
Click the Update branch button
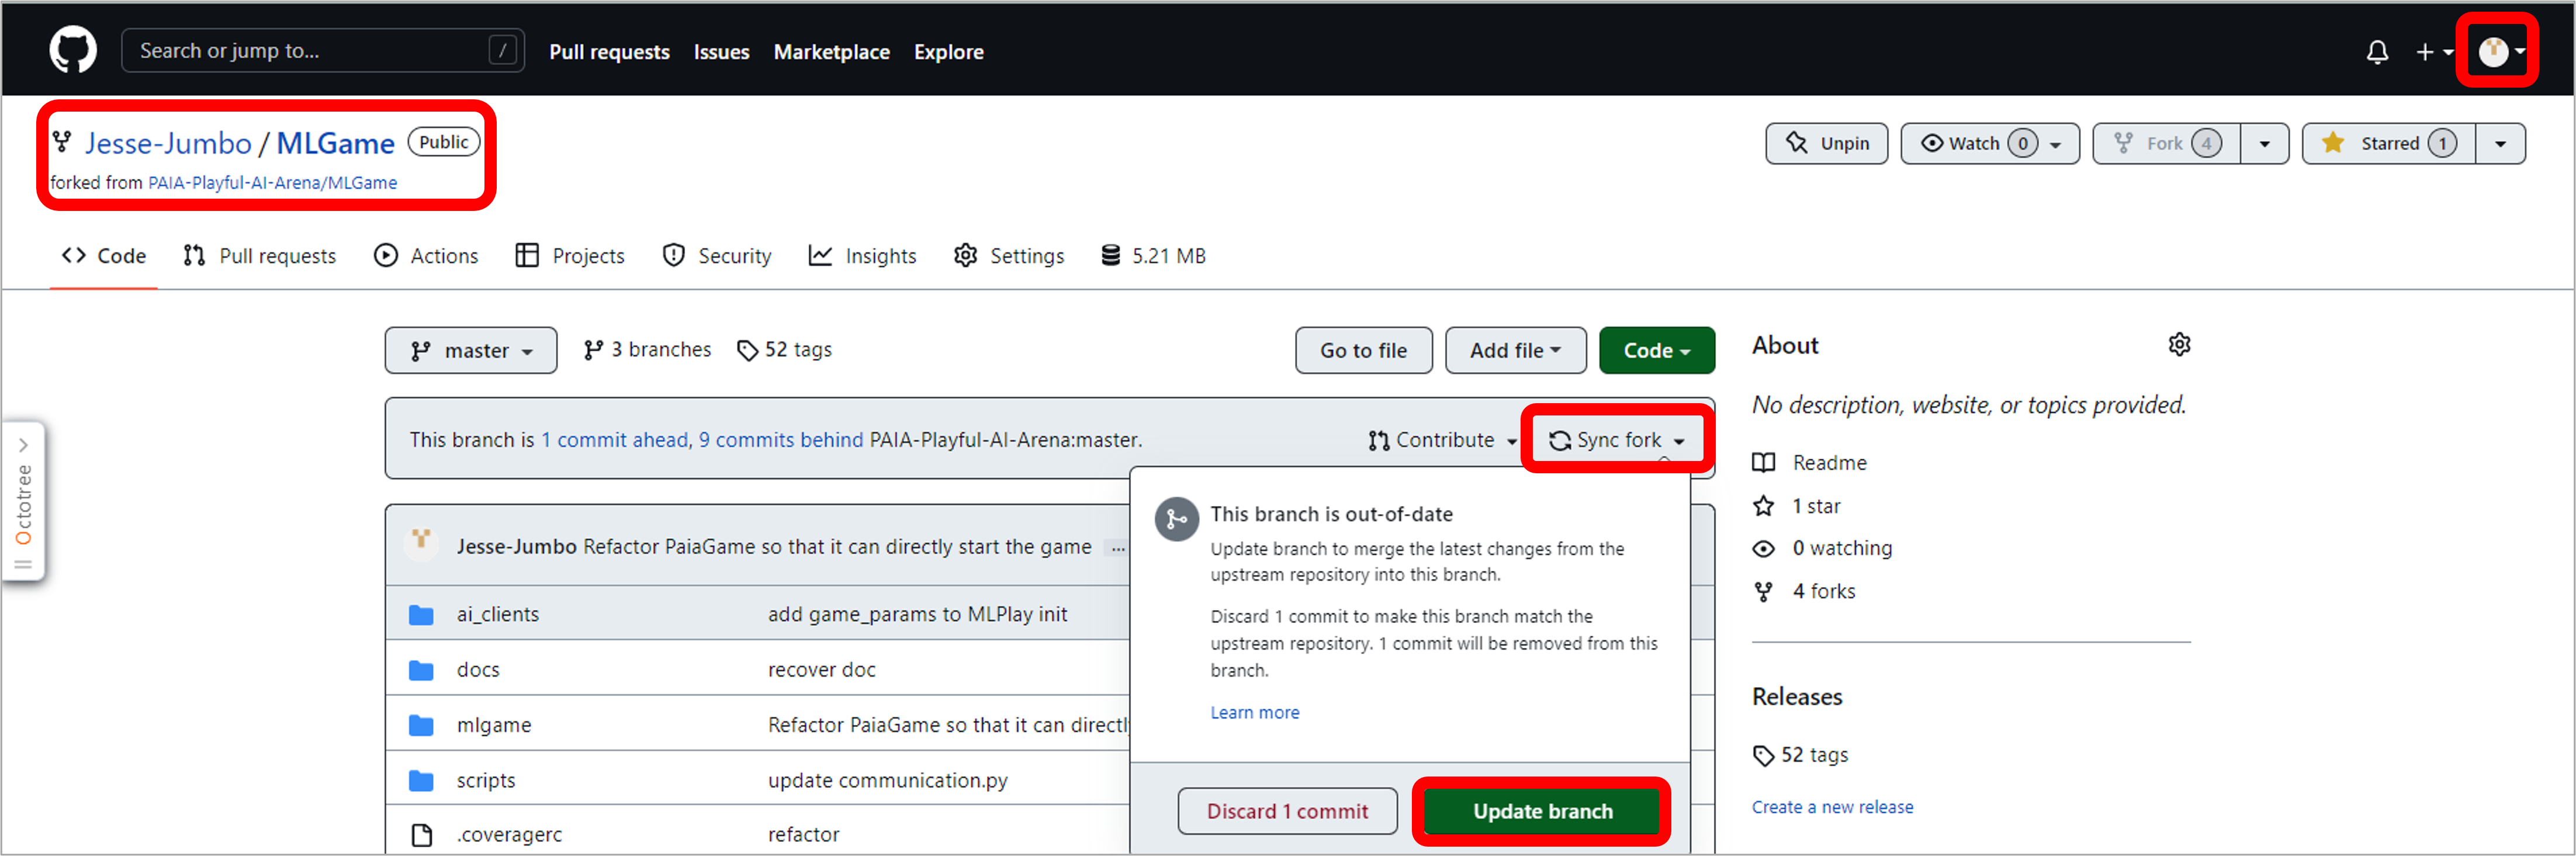coord(1541,811)
